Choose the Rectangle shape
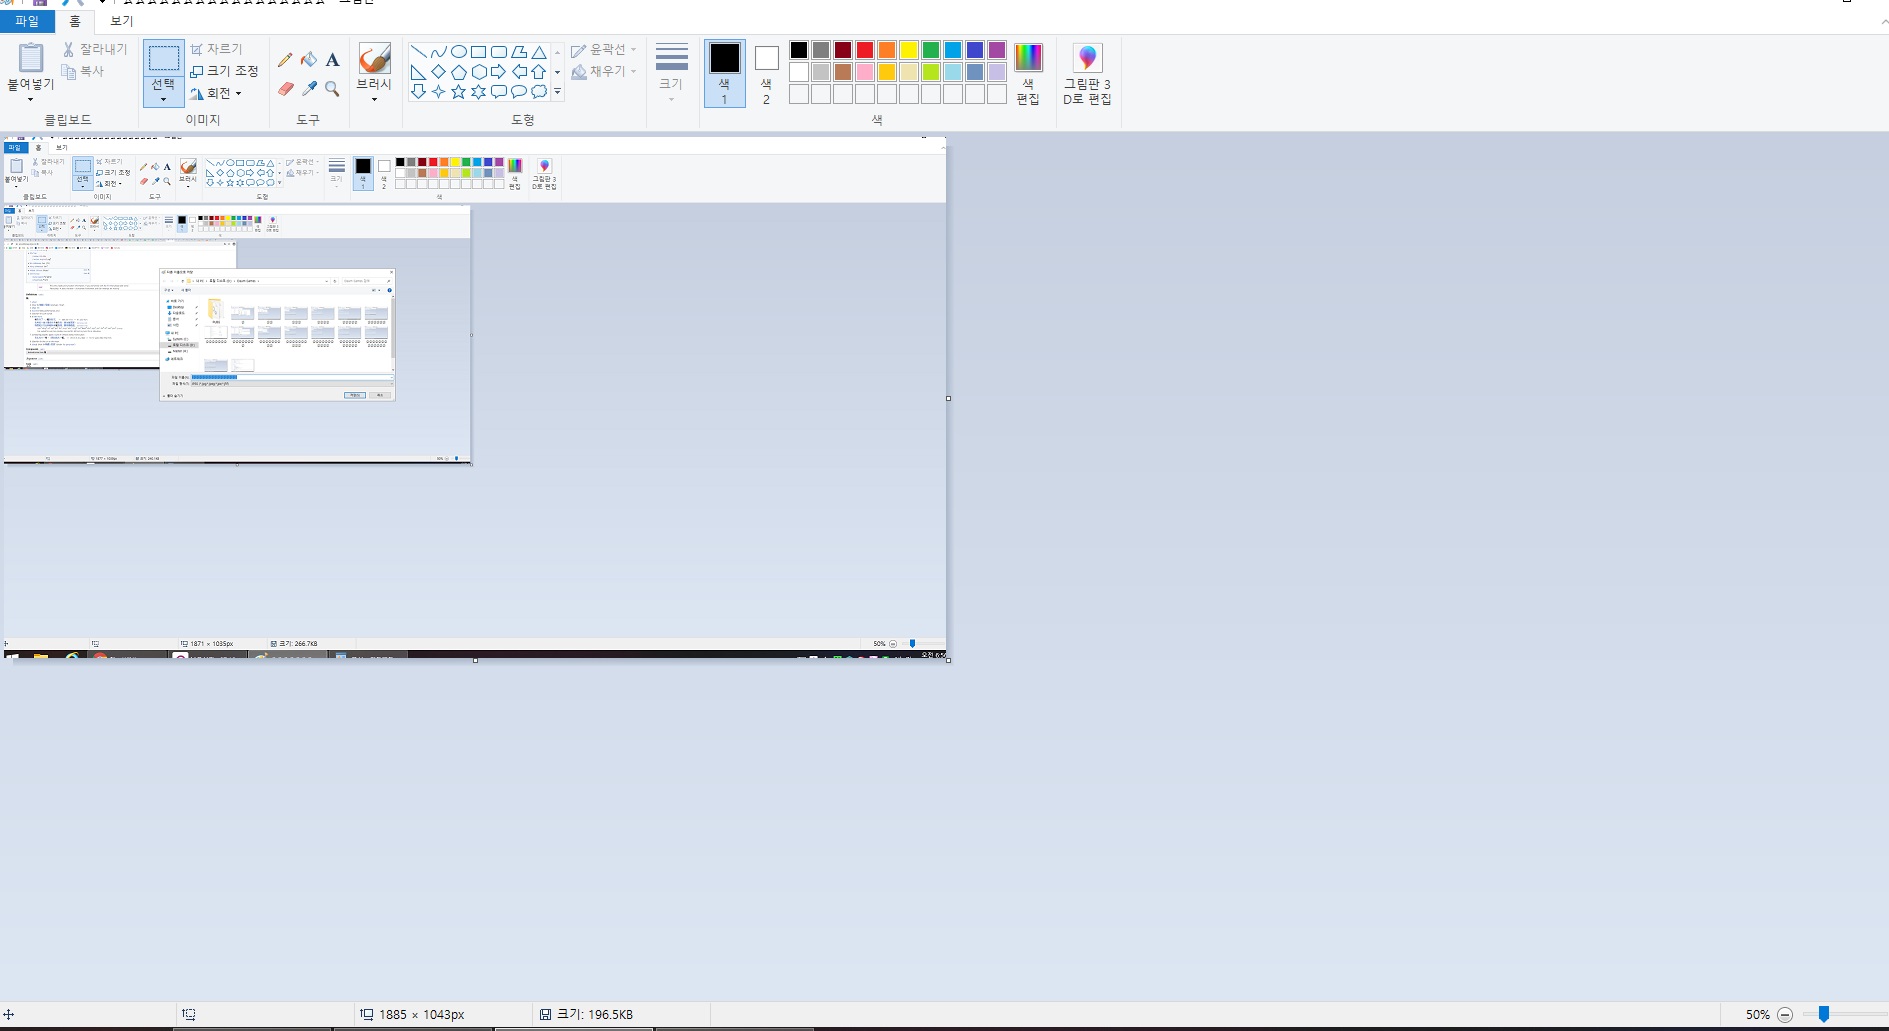Viewport: 1889px width, 1031px height. pyautogui.click(x=478, y=52)
